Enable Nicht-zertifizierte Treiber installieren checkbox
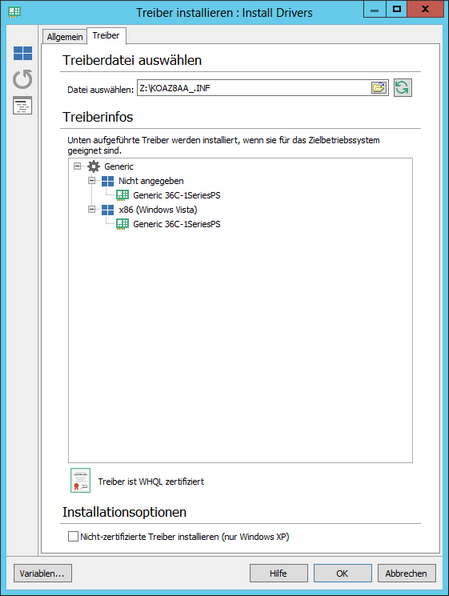 point(73,536)
